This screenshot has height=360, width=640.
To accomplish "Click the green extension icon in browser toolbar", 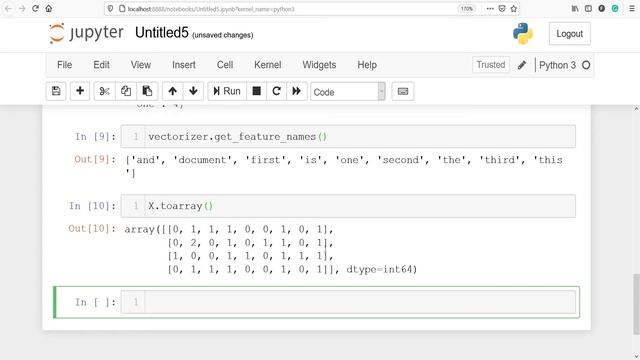I will point(615,9).
